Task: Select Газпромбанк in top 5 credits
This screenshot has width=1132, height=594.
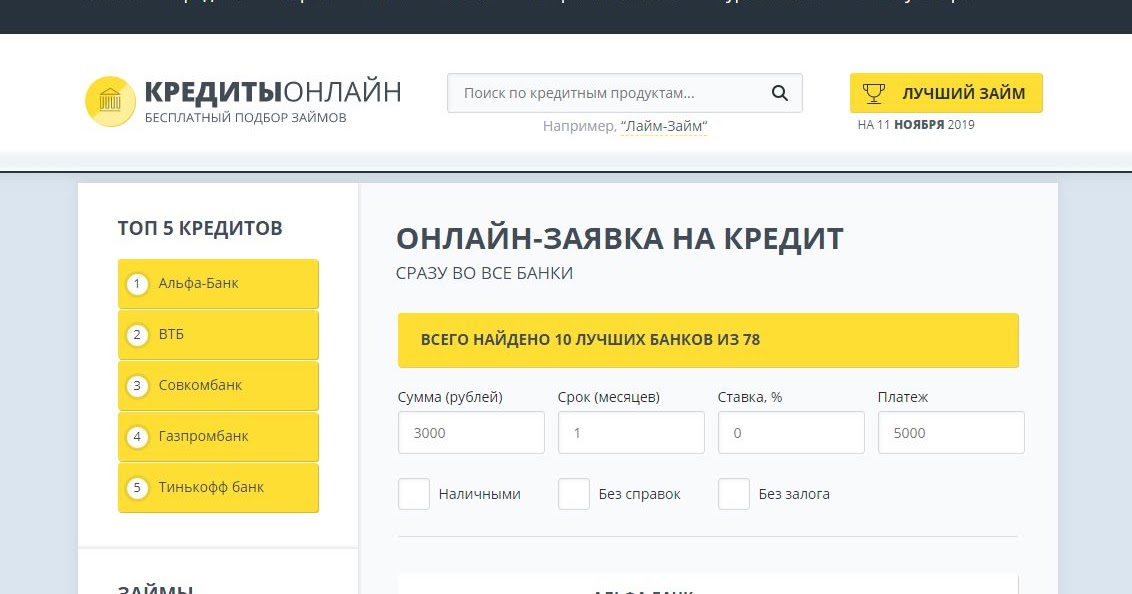Action: 218,437
